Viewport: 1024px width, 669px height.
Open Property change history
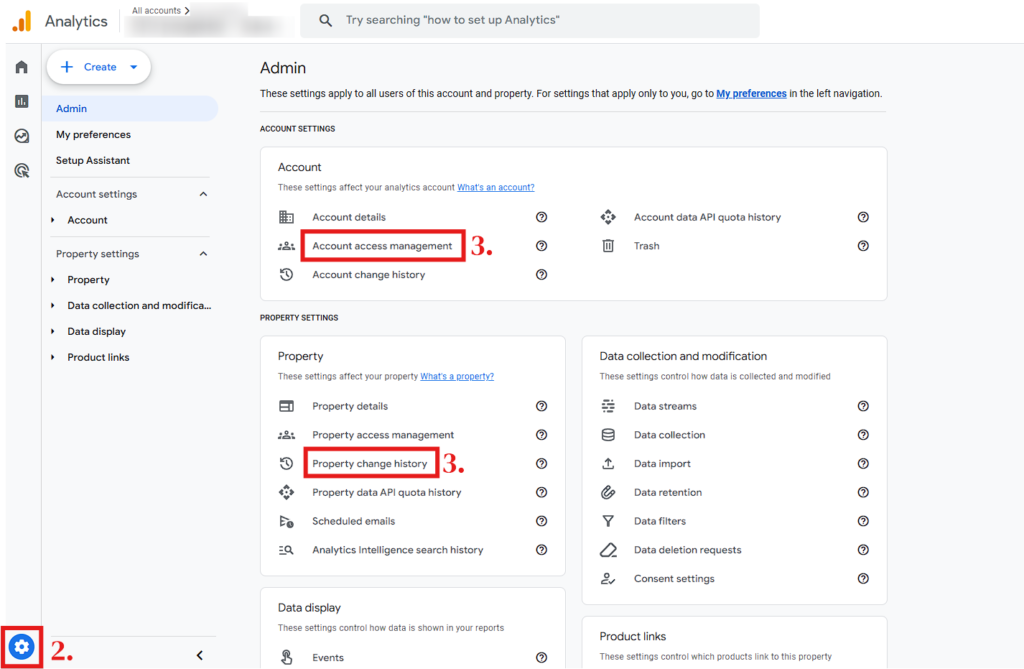(370, 463)
